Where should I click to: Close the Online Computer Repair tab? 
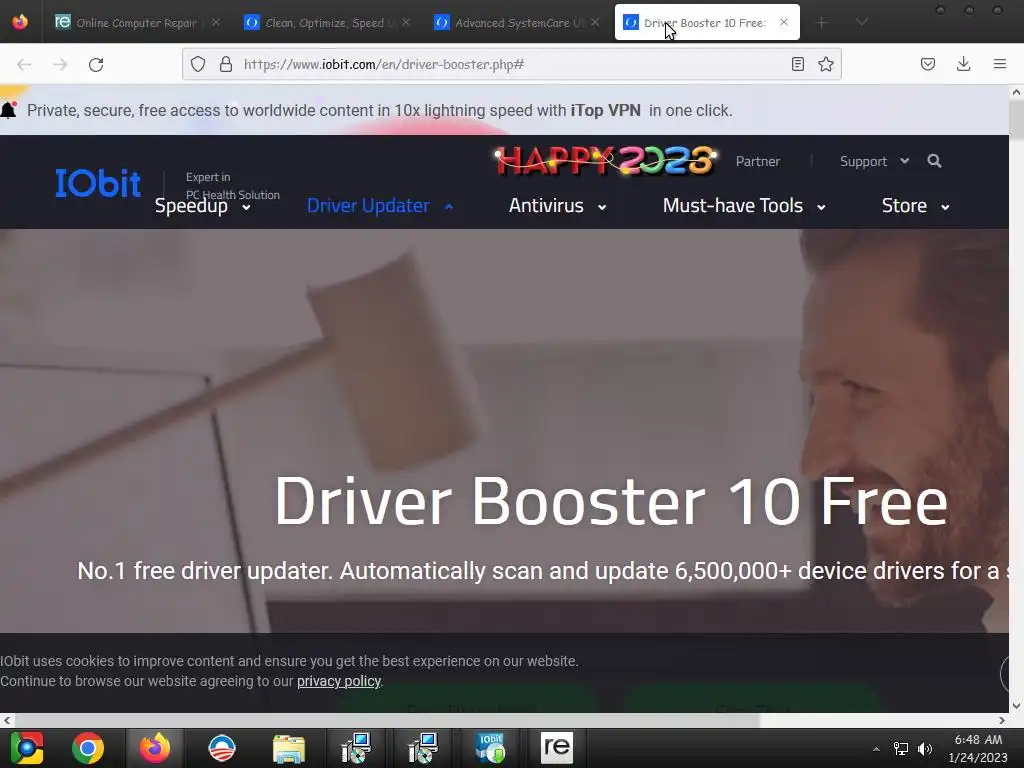216,22
